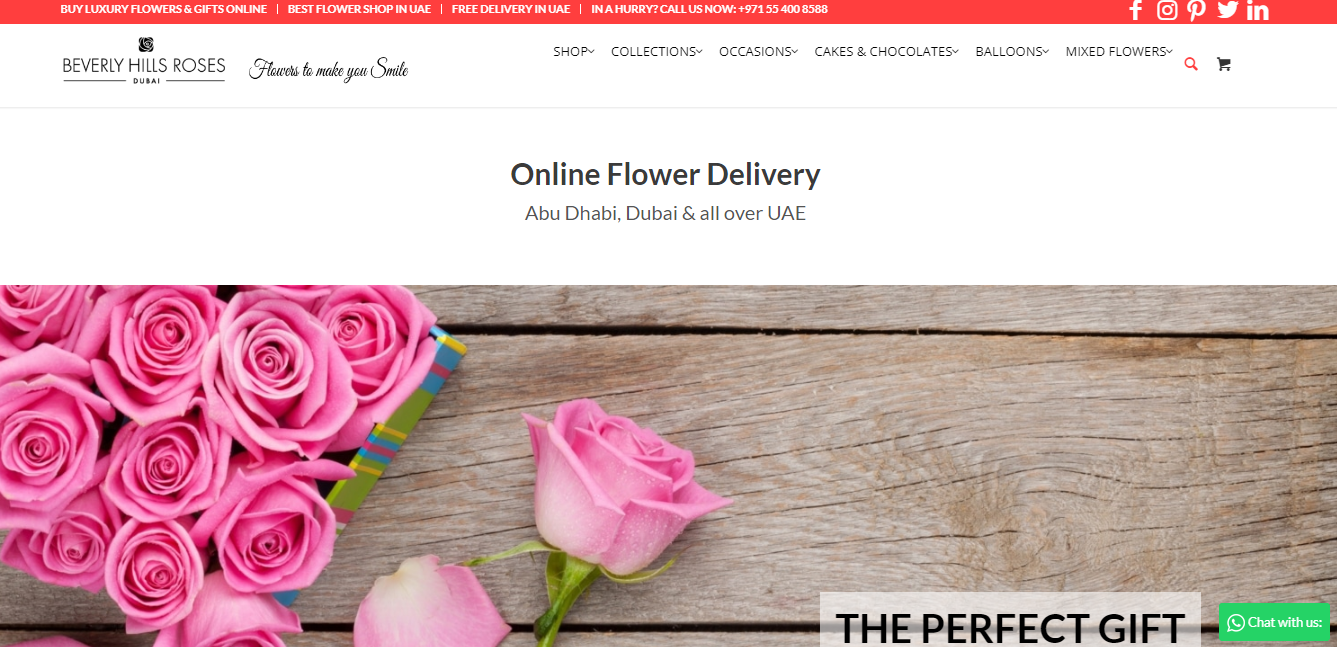Expand the Shop dropdown menu
The width and height of the screenshot is (1337, 647).
(574, 51)
